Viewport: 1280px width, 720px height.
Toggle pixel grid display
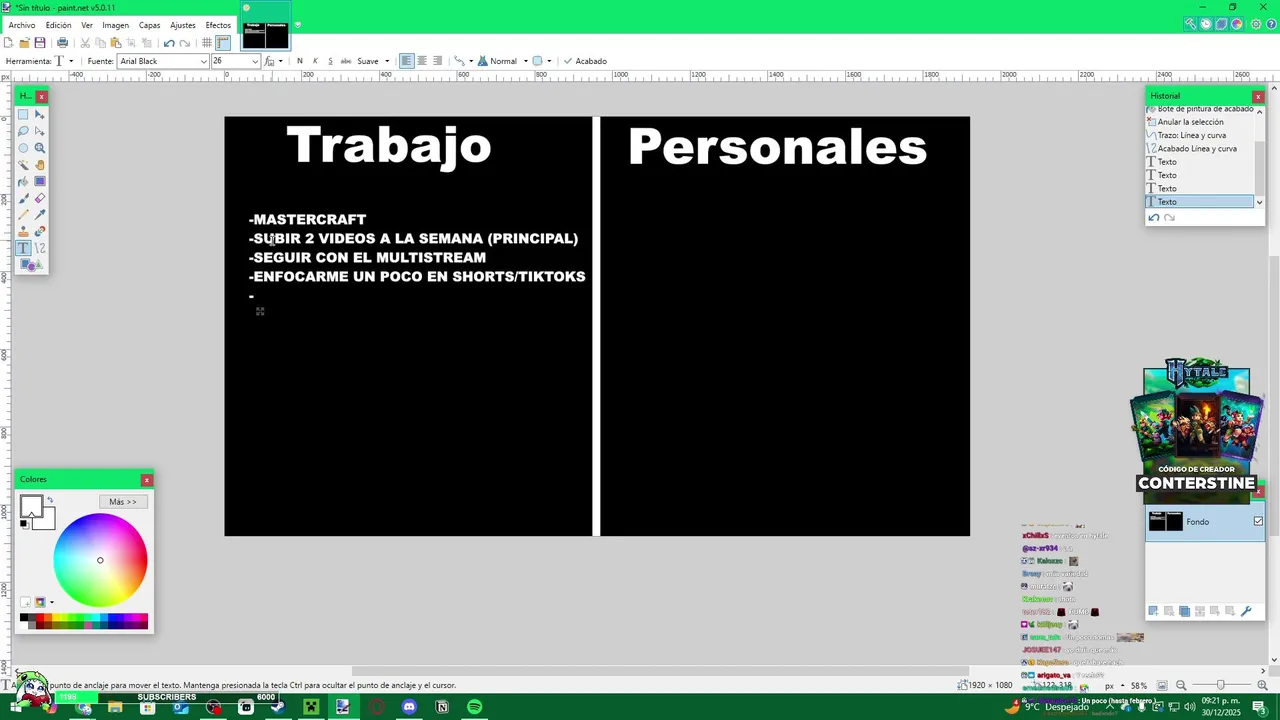pyautogui.click(x=207, y=43)
